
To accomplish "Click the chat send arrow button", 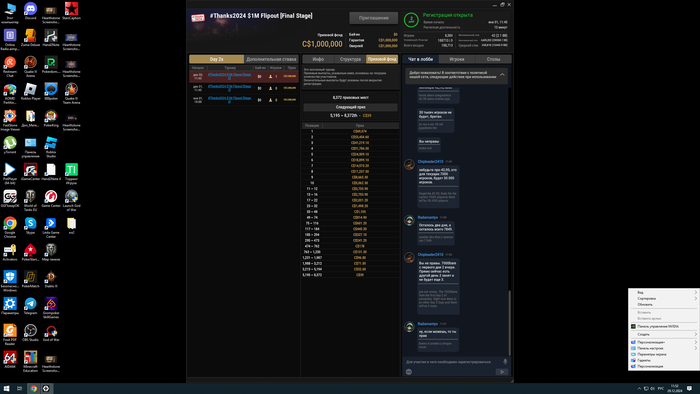I will pos(502,372).
